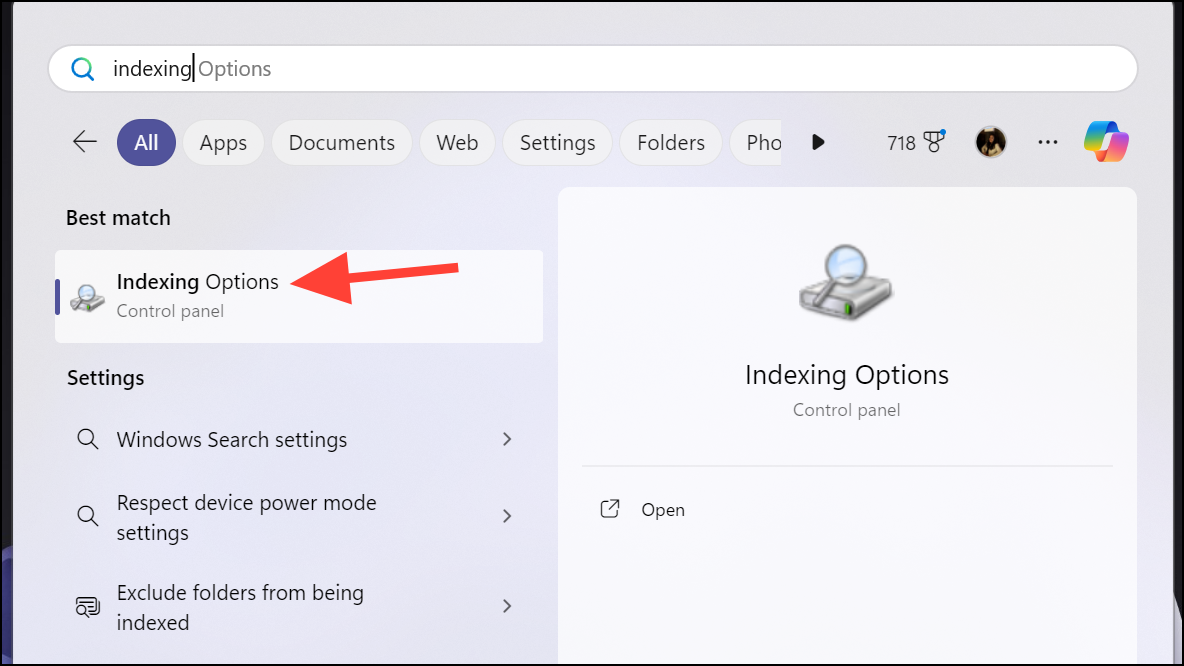The width and height of the screenshot is (1184, 666).
Task: Open Exclude folders from being indexed result
Action: point(299,607)
